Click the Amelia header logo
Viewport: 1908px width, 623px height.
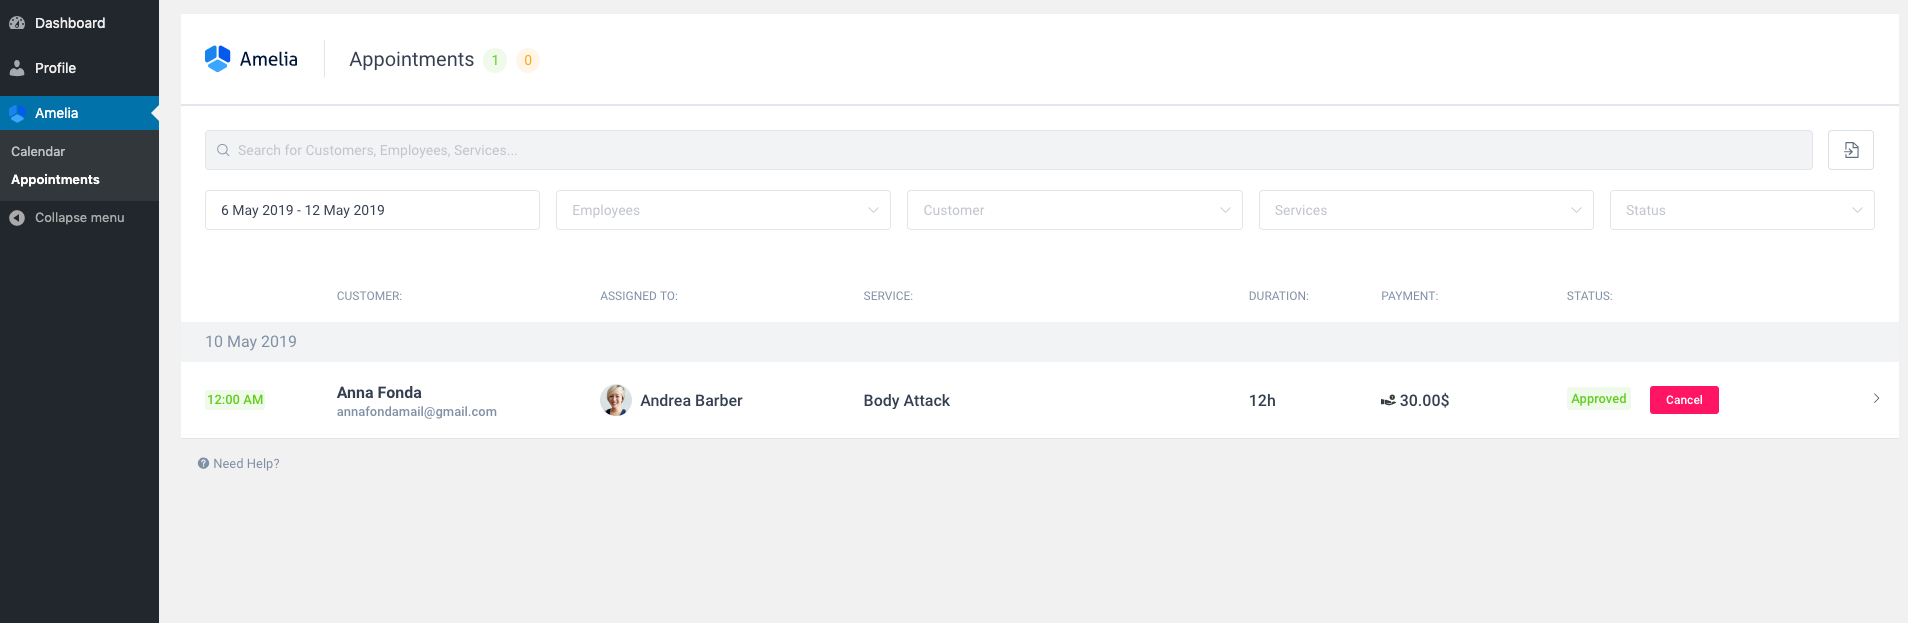[x=251, y=59]
